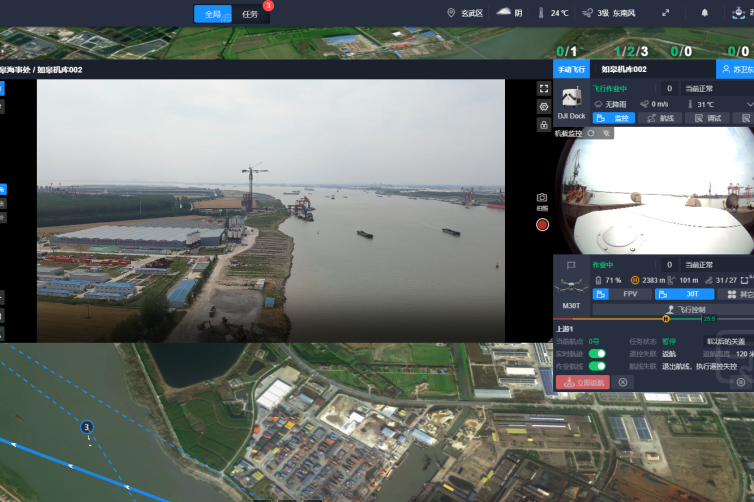The width and height of the screenshot is (754, 502).
Task: Click the home distance H icon 2383 m
Action: pyautogui.click(x=635, y=280)
